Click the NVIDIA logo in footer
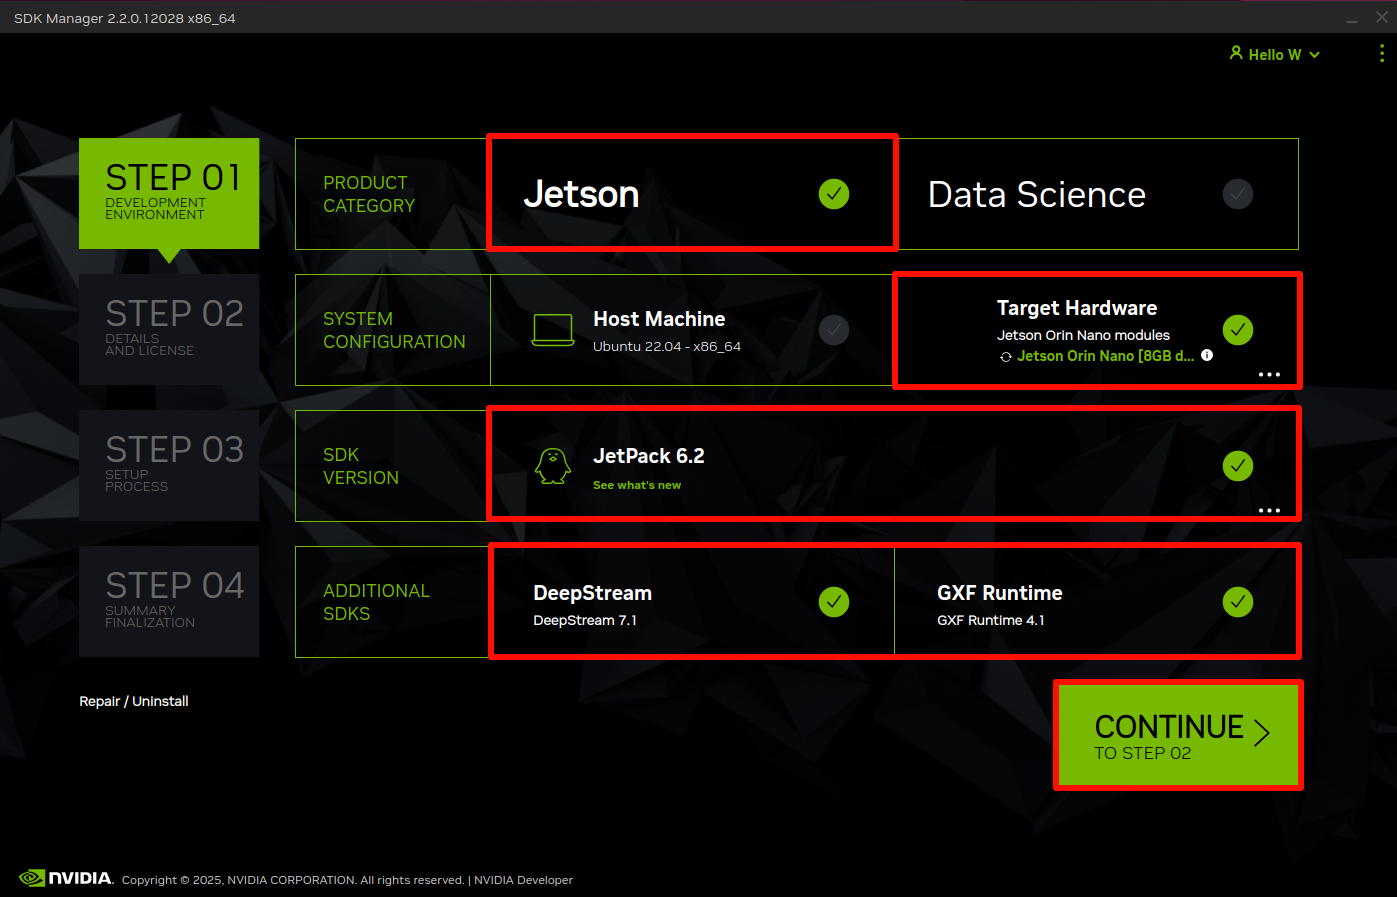Image resolution: width=1397 pixels, height=897 pixels. [66, 878]
